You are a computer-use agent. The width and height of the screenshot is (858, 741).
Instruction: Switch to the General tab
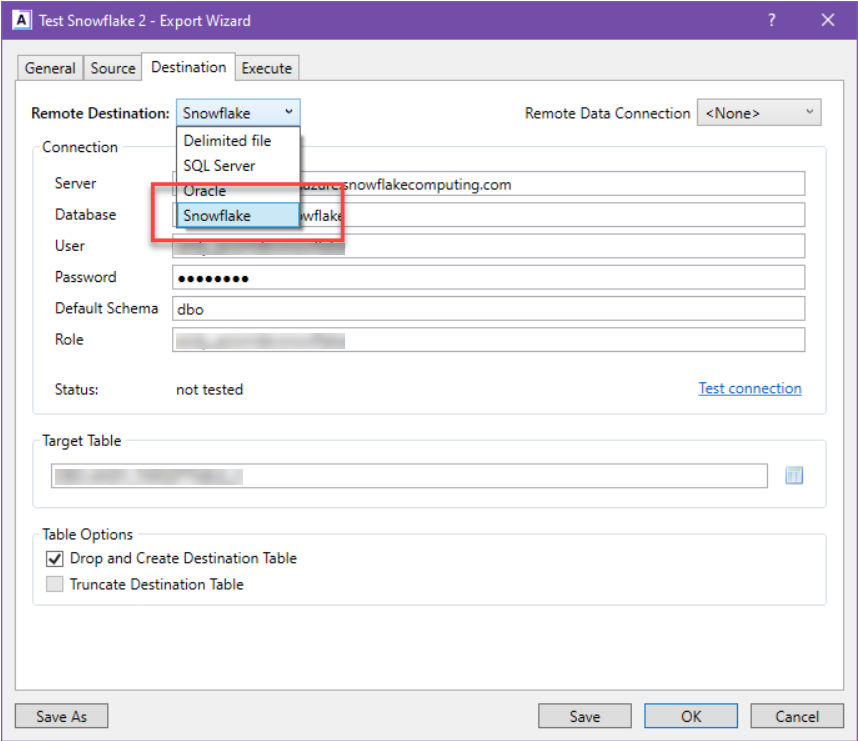(50, 68)
